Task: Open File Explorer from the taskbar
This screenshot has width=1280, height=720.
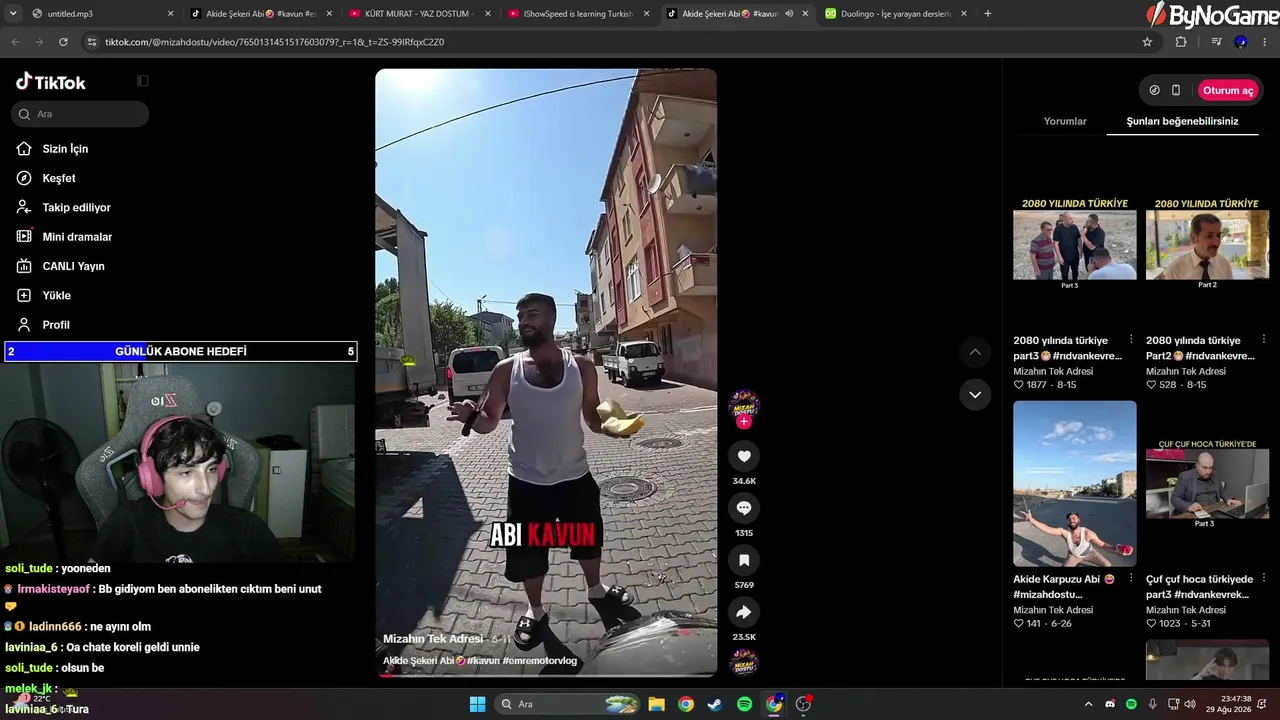Action: (656, 704)
